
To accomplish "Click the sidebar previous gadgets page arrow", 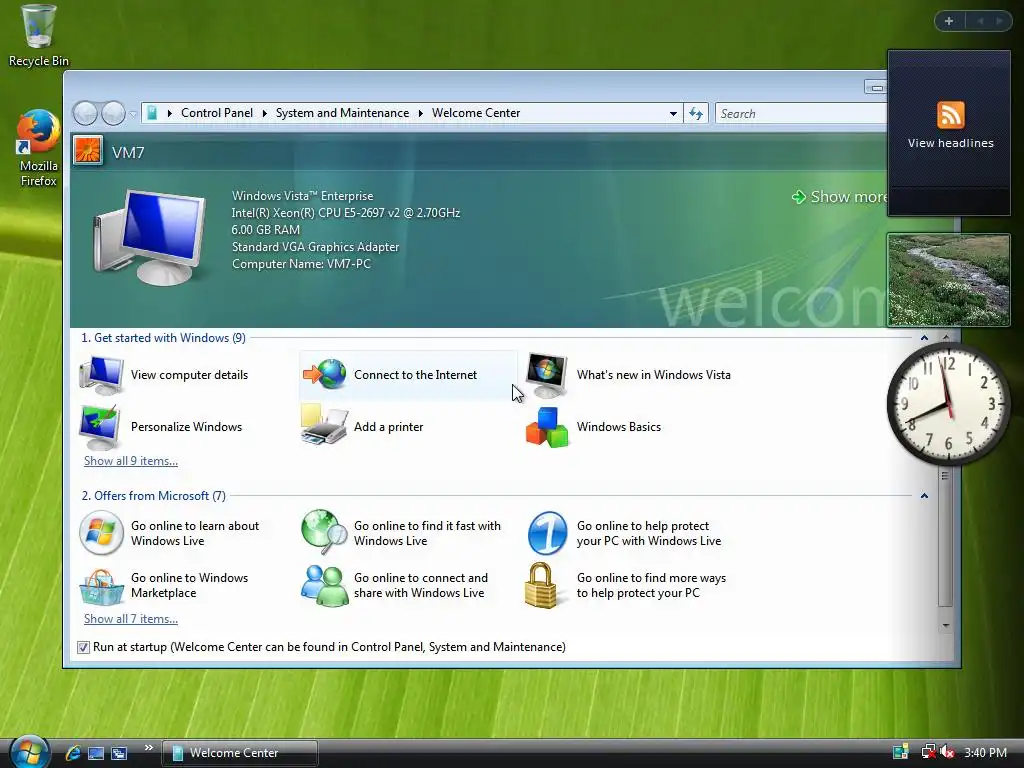I will 980,21.
